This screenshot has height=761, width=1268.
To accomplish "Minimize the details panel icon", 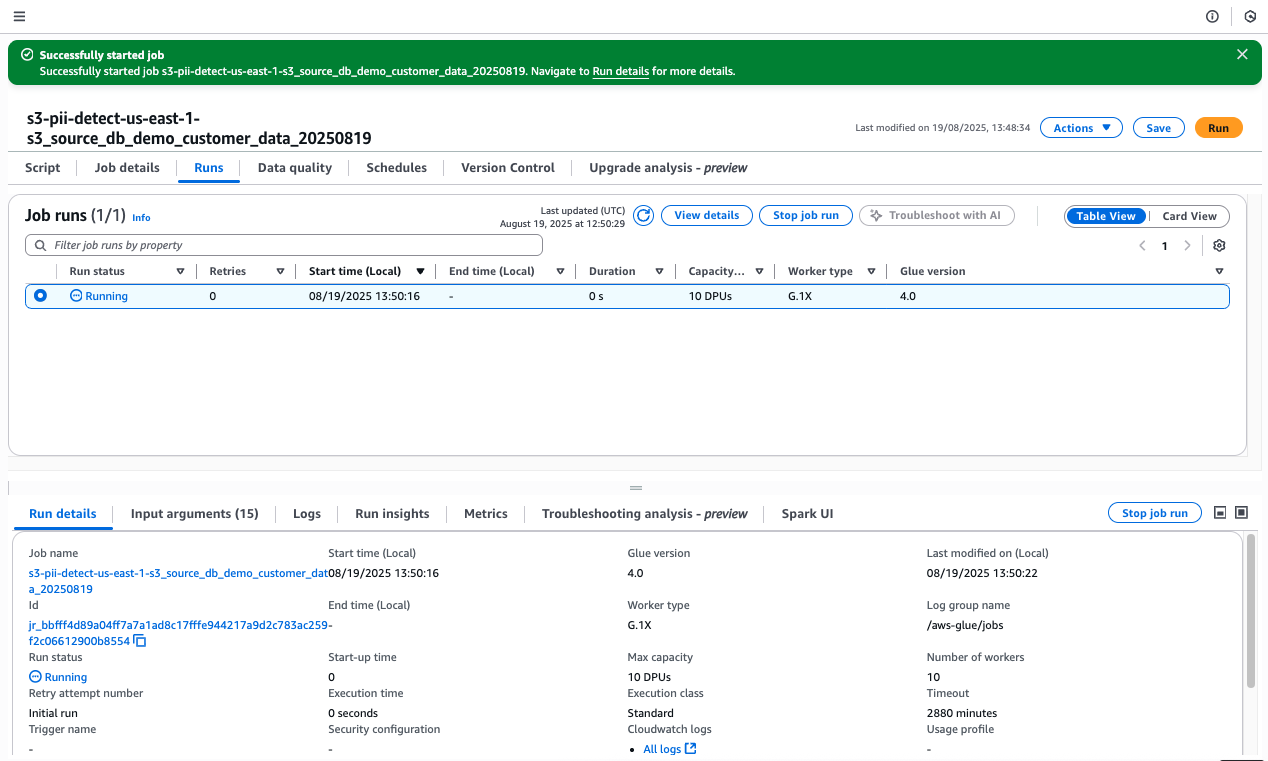I will click(x=1220, y=512).
